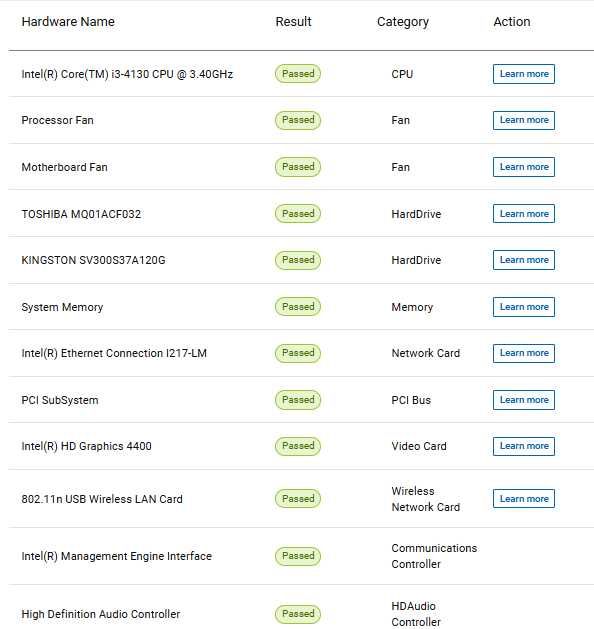The height and width of the screenshot is (629, 594).
Task: Select the TOSHIBA MQ01ACF032 hardware name
Action: (81, 214)
